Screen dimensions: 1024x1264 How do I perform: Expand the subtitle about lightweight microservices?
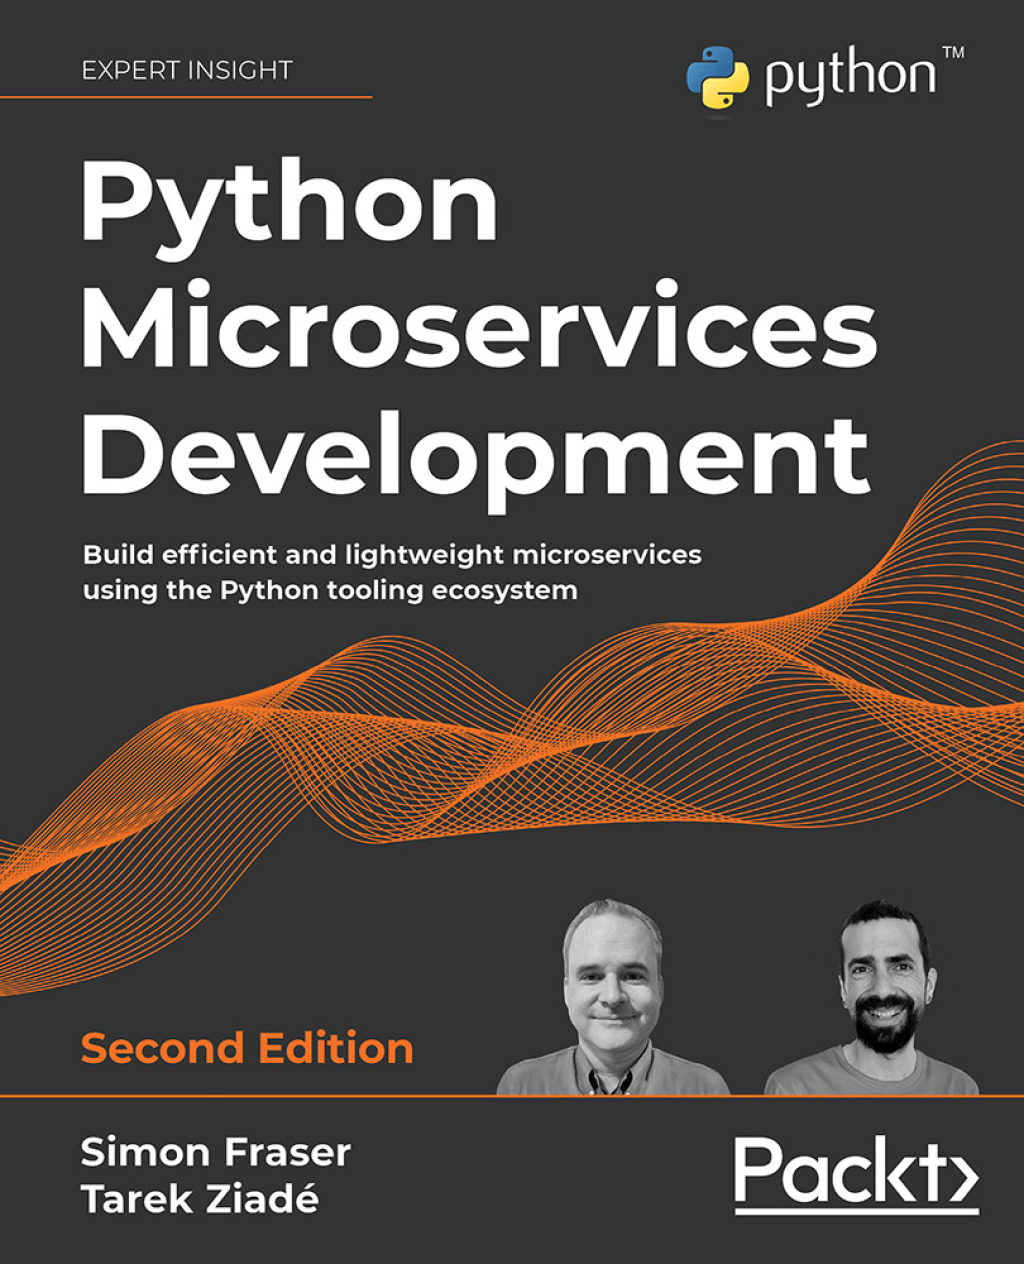coord(395,570)
